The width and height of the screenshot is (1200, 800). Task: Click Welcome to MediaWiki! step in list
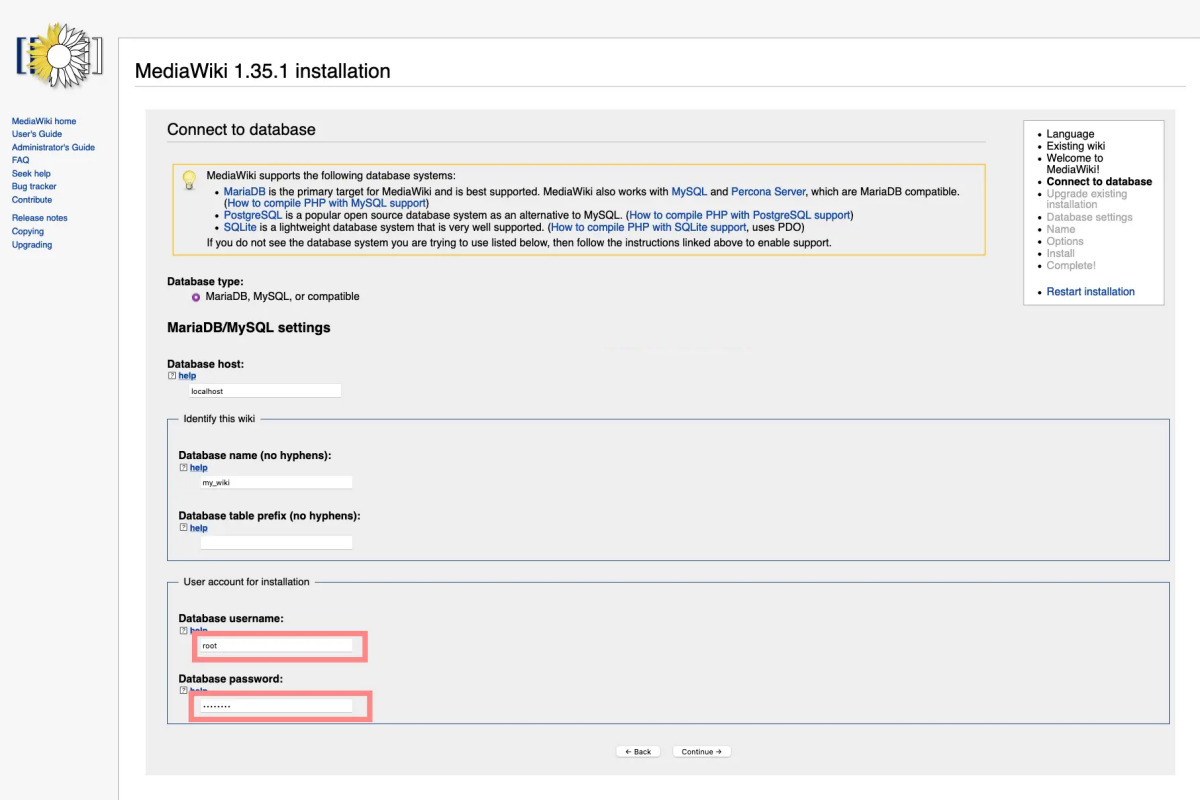point(1075,164)
